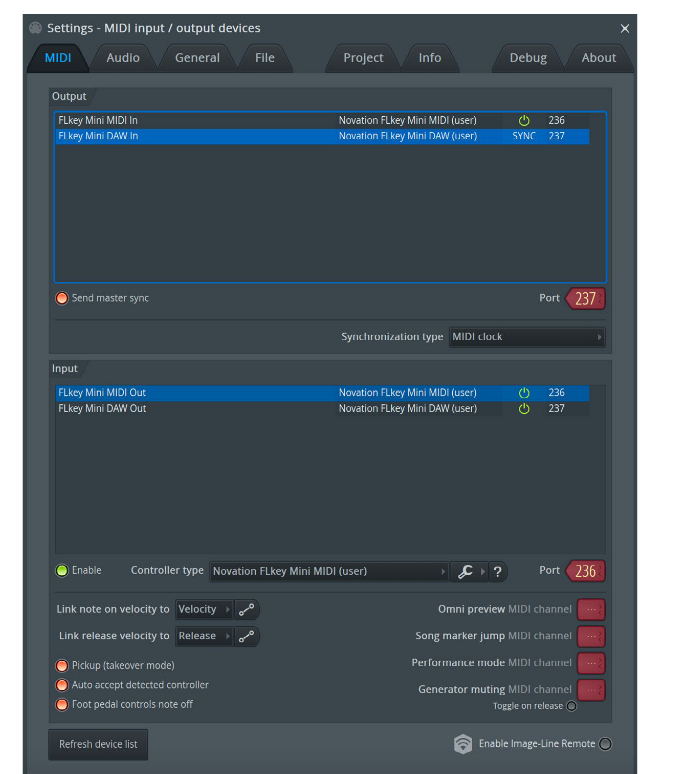Viewport: 675px width, 774px height.
Task: Toggle the Enable input device option
Action: 62,571
